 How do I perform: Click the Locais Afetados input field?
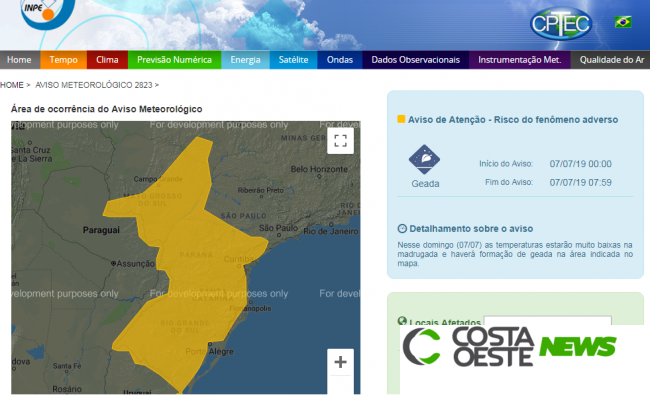point(548,320)
